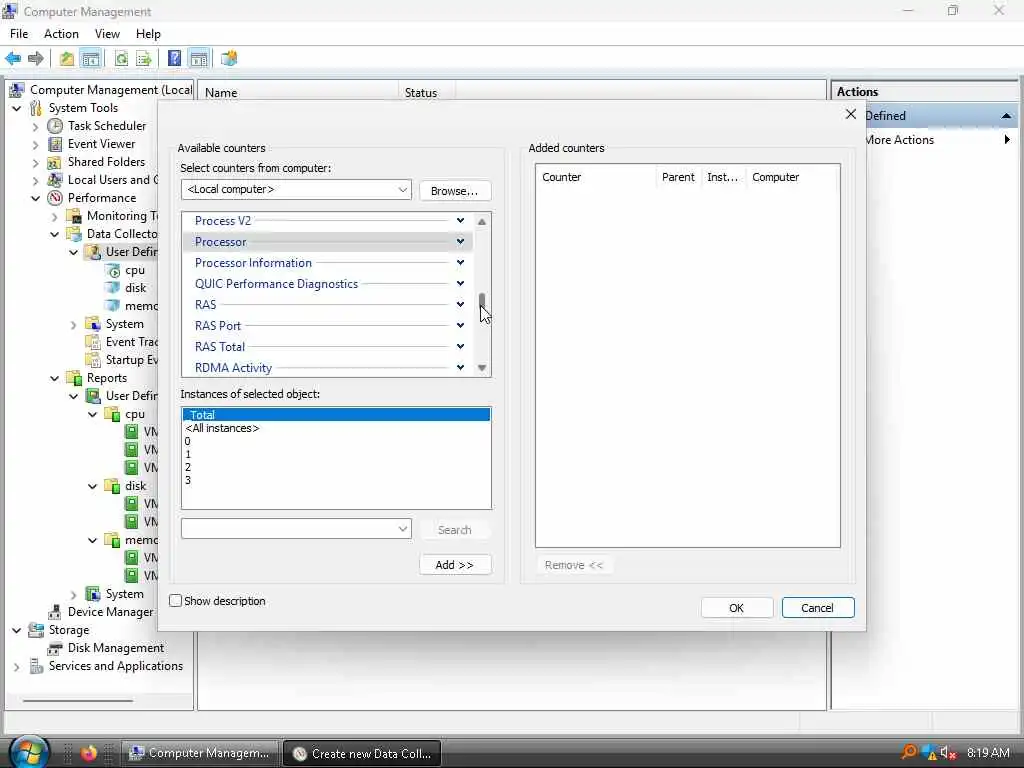This screenshot has width=1024, height=768.
Task: Click the Export List toolbar icon
Action: 144,59
